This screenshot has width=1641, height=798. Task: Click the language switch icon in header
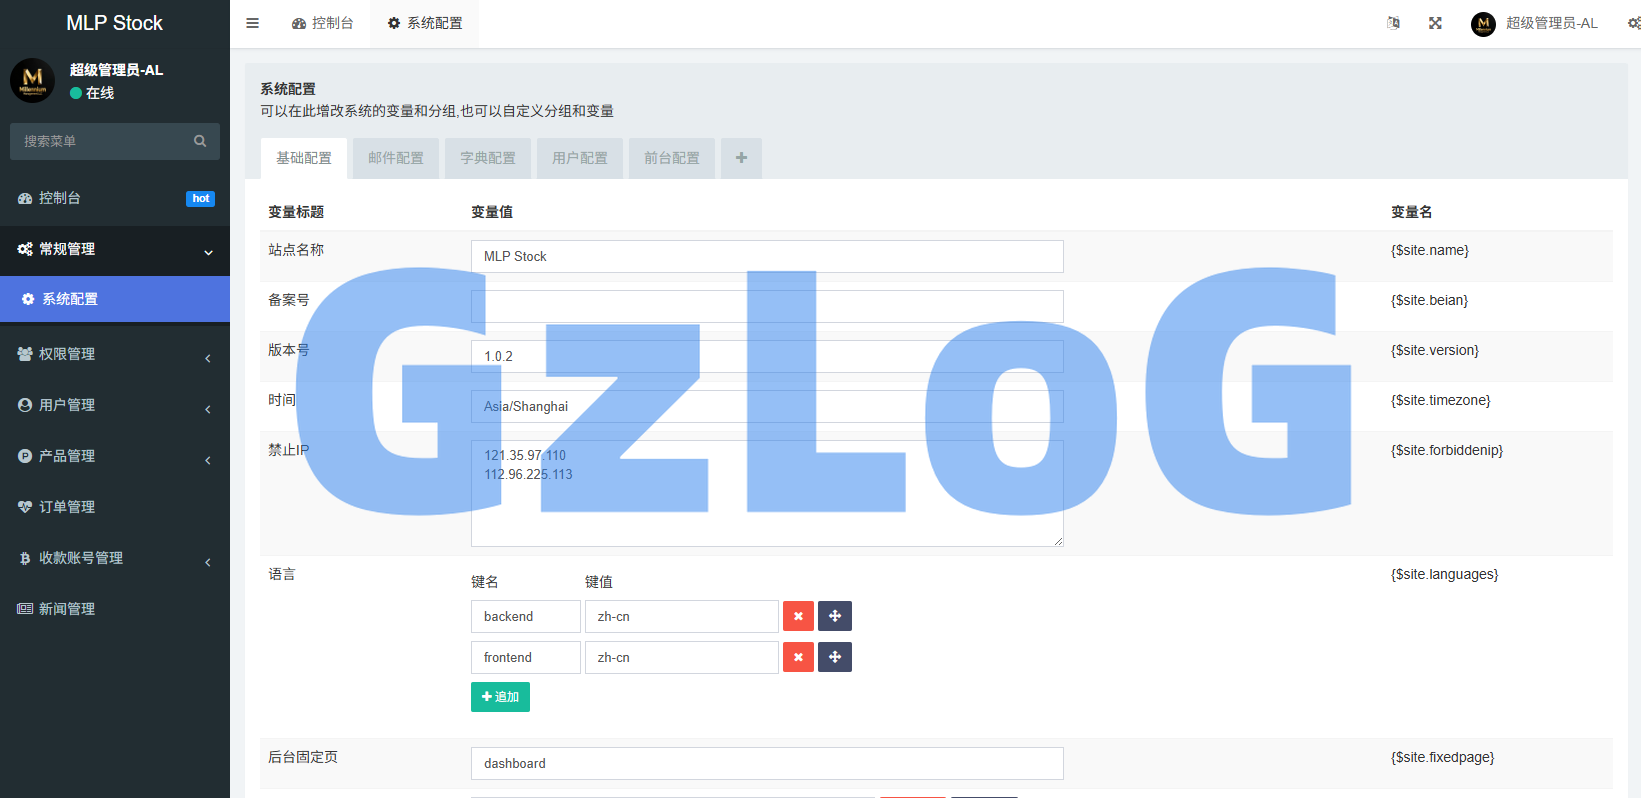(x=1393, y=23)
